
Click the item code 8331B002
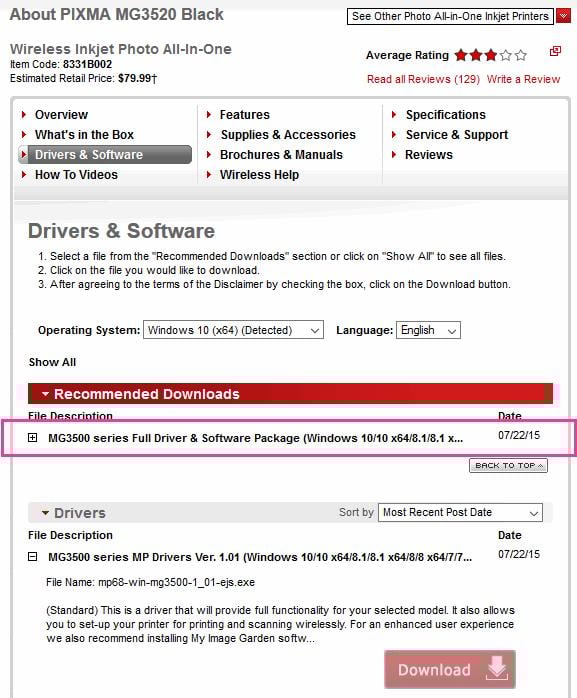(x=87, y=64)
